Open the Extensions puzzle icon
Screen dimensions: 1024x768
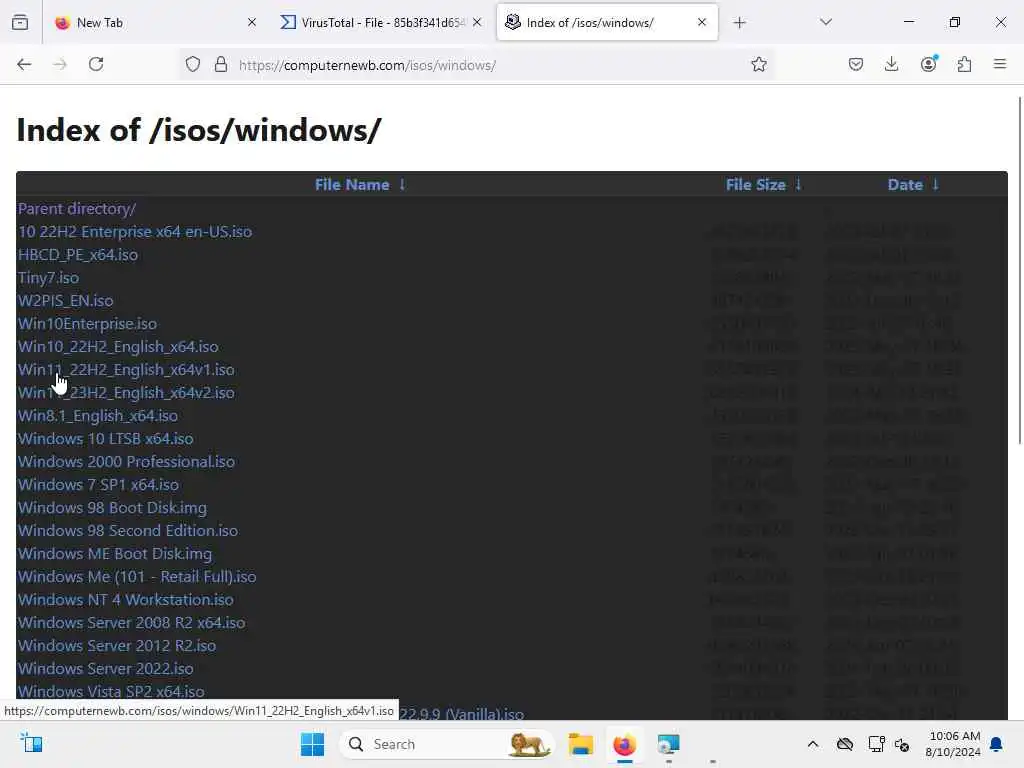[964, 64]
